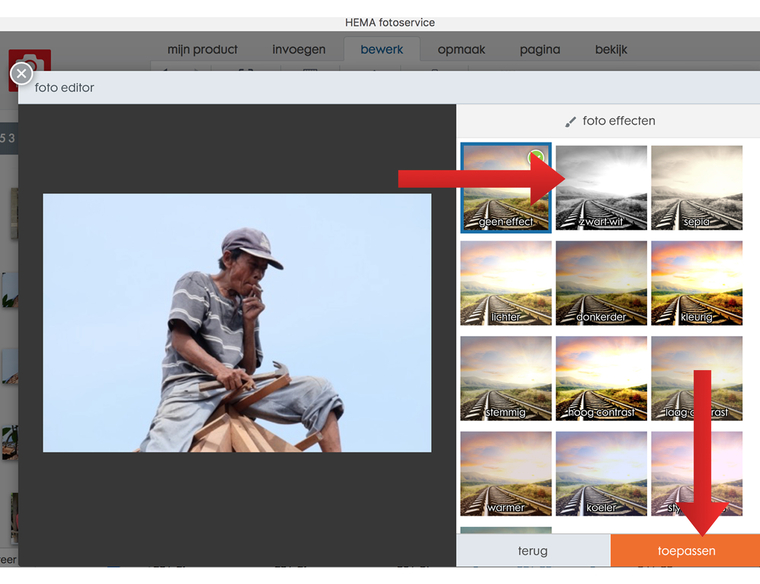Apply the zwart-wit effect
760x584 pixels.
pyautogui.click(x=601, y=188)
